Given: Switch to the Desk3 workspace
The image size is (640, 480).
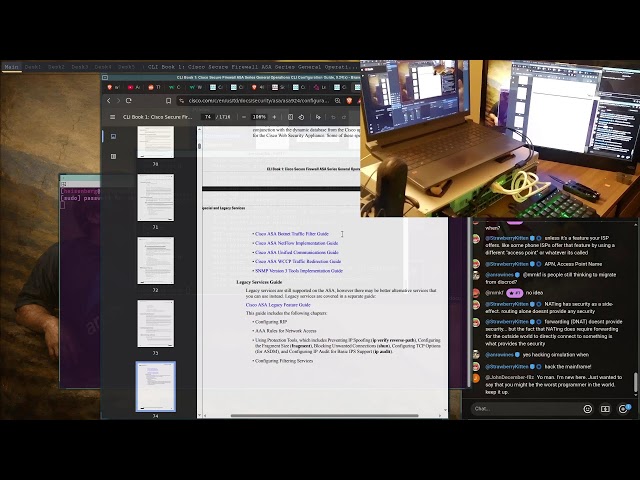Looking at the screenshot, I should tap(80, 67).
